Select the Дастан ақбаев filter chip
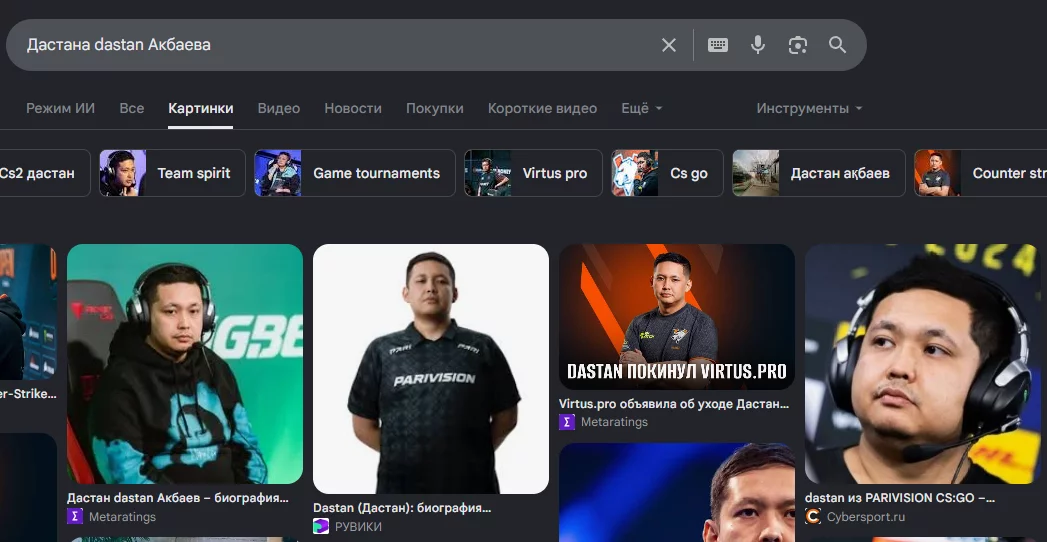This screenshot has height=542, width=1047. (x=819, y=173)
